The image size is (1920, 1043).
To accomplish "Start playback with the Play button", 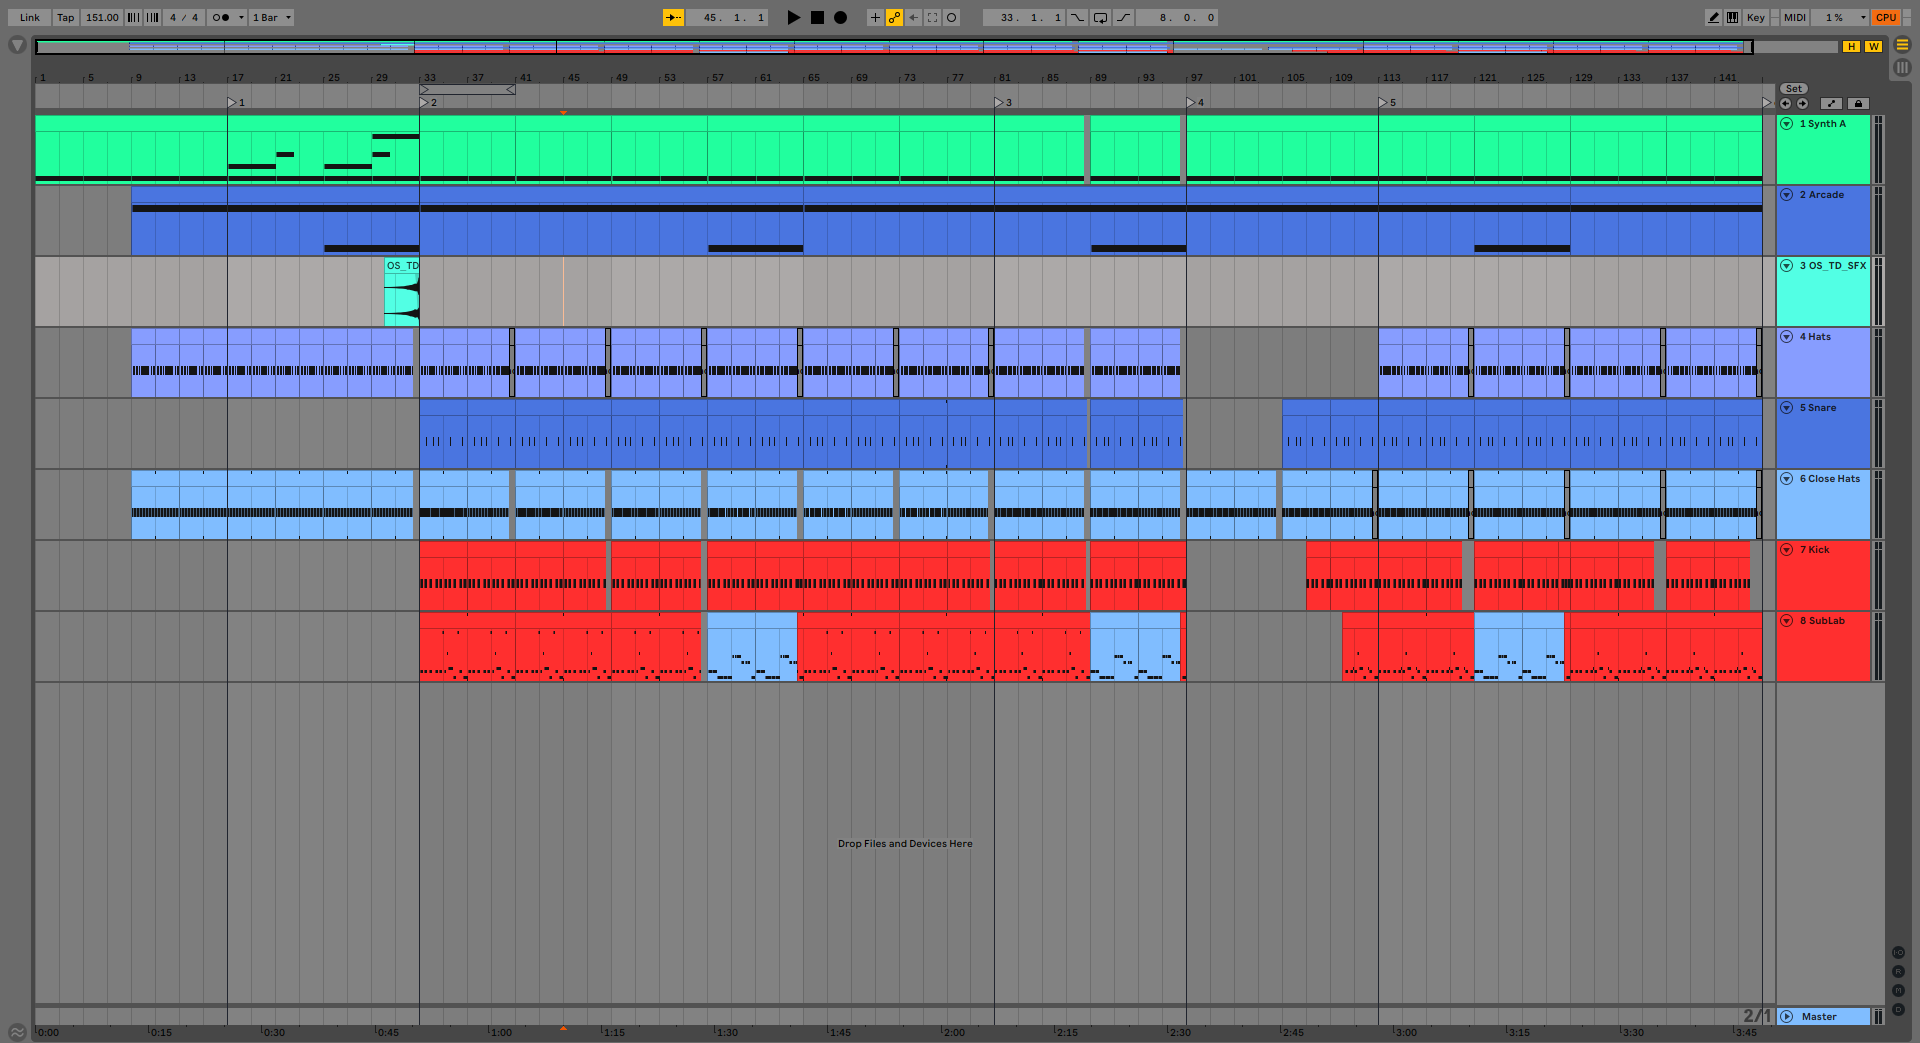I will 793,17.
